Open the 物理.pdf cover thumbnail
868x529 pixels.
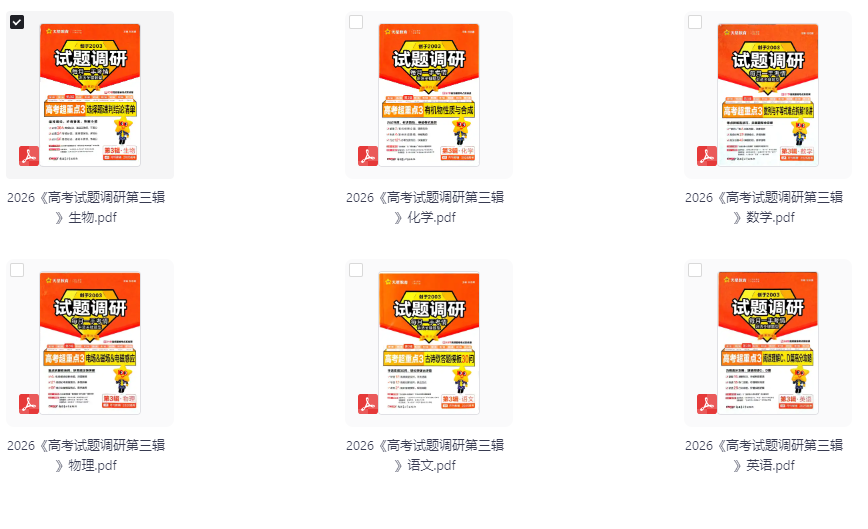point(90,343)
